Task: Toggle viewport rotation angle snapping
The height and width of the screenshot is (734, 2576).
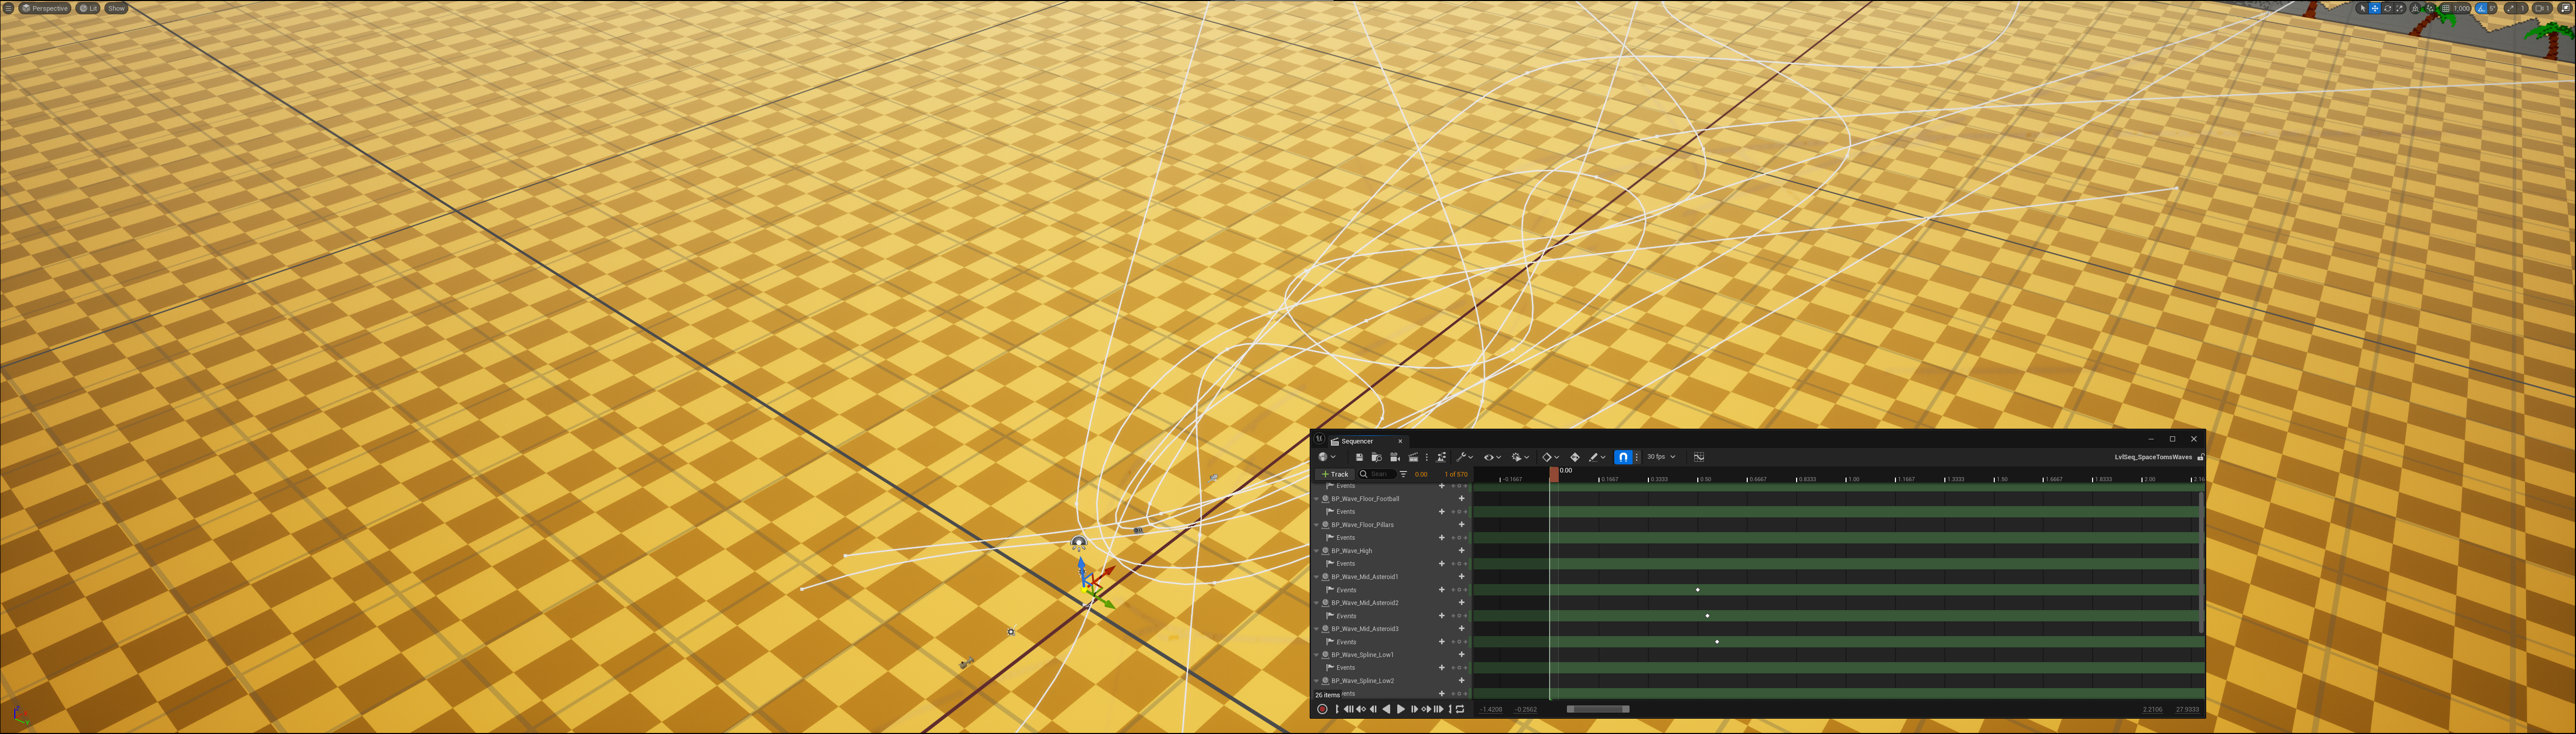Action: click(2482, 8)
